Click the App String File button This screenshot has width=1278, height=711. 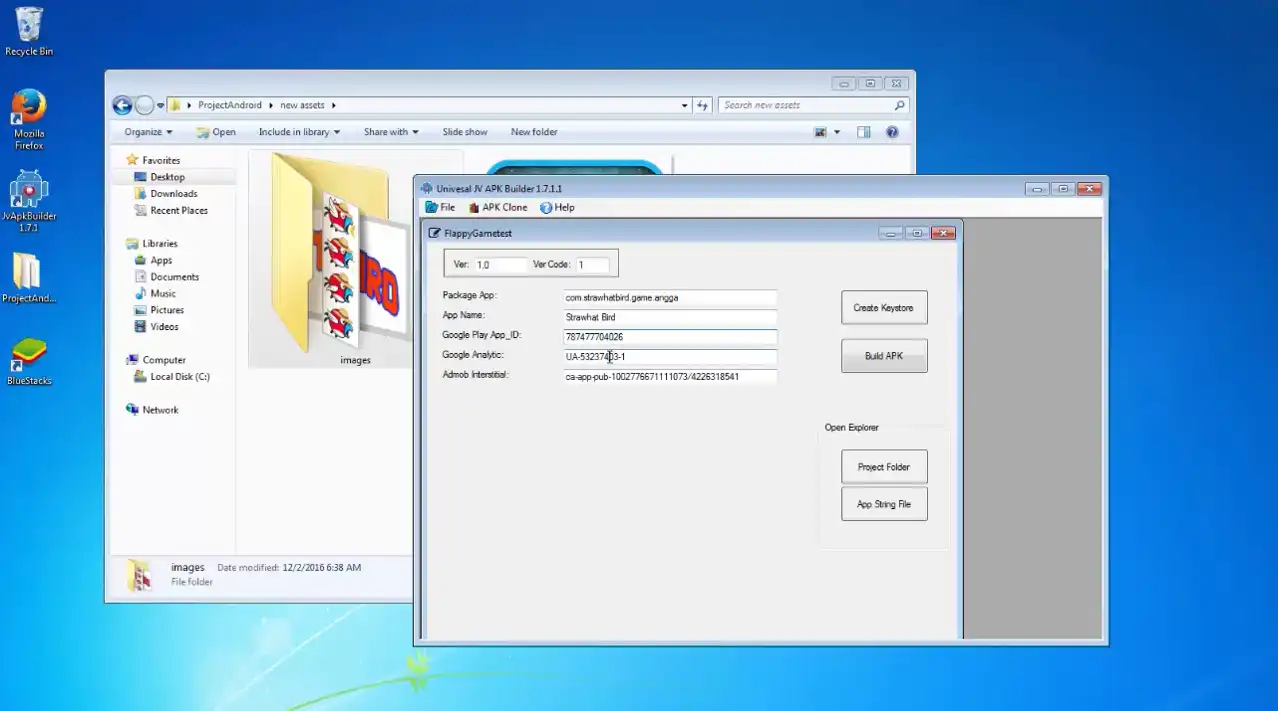(884, 504)
